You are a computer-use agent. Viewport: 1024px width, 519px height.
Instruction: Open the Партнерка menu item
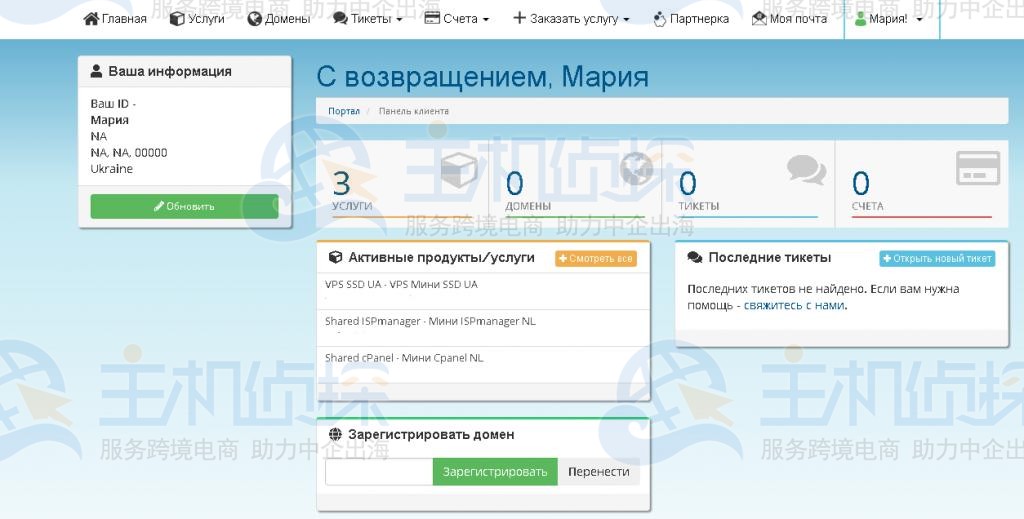tap(691, 19)
